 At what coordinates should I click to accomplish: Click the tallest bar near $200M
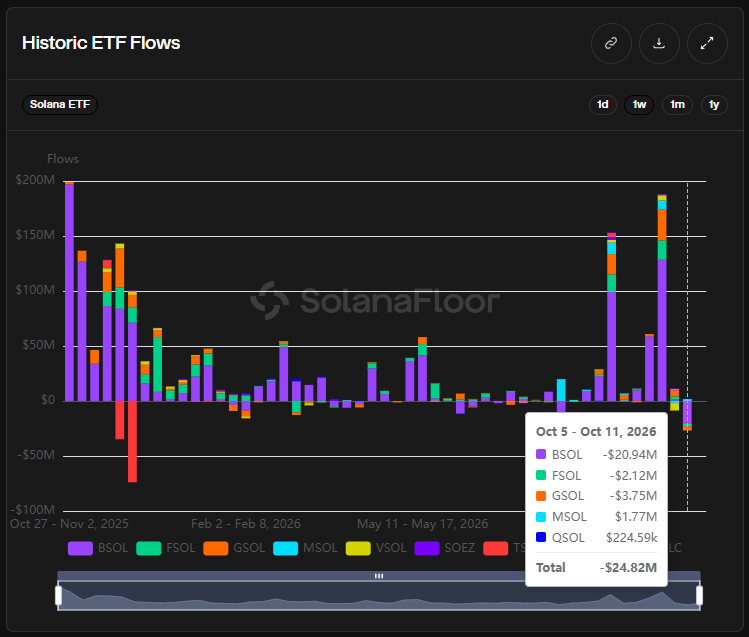click(69, 292)
